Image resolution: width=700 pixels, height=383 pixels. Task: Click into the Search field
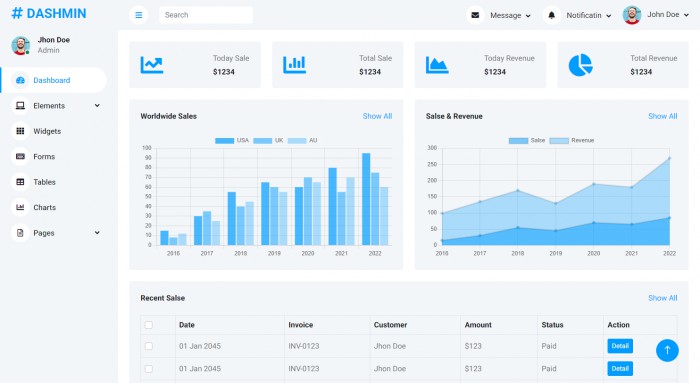click(x=206, y=15)
